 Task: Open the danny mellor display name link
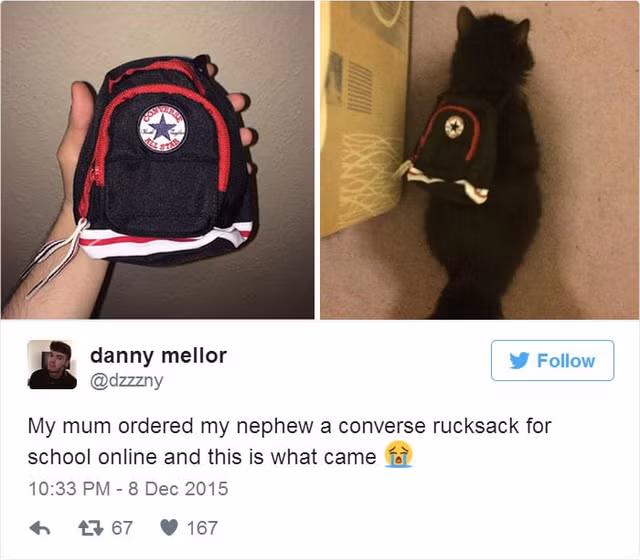pos(158,356)
